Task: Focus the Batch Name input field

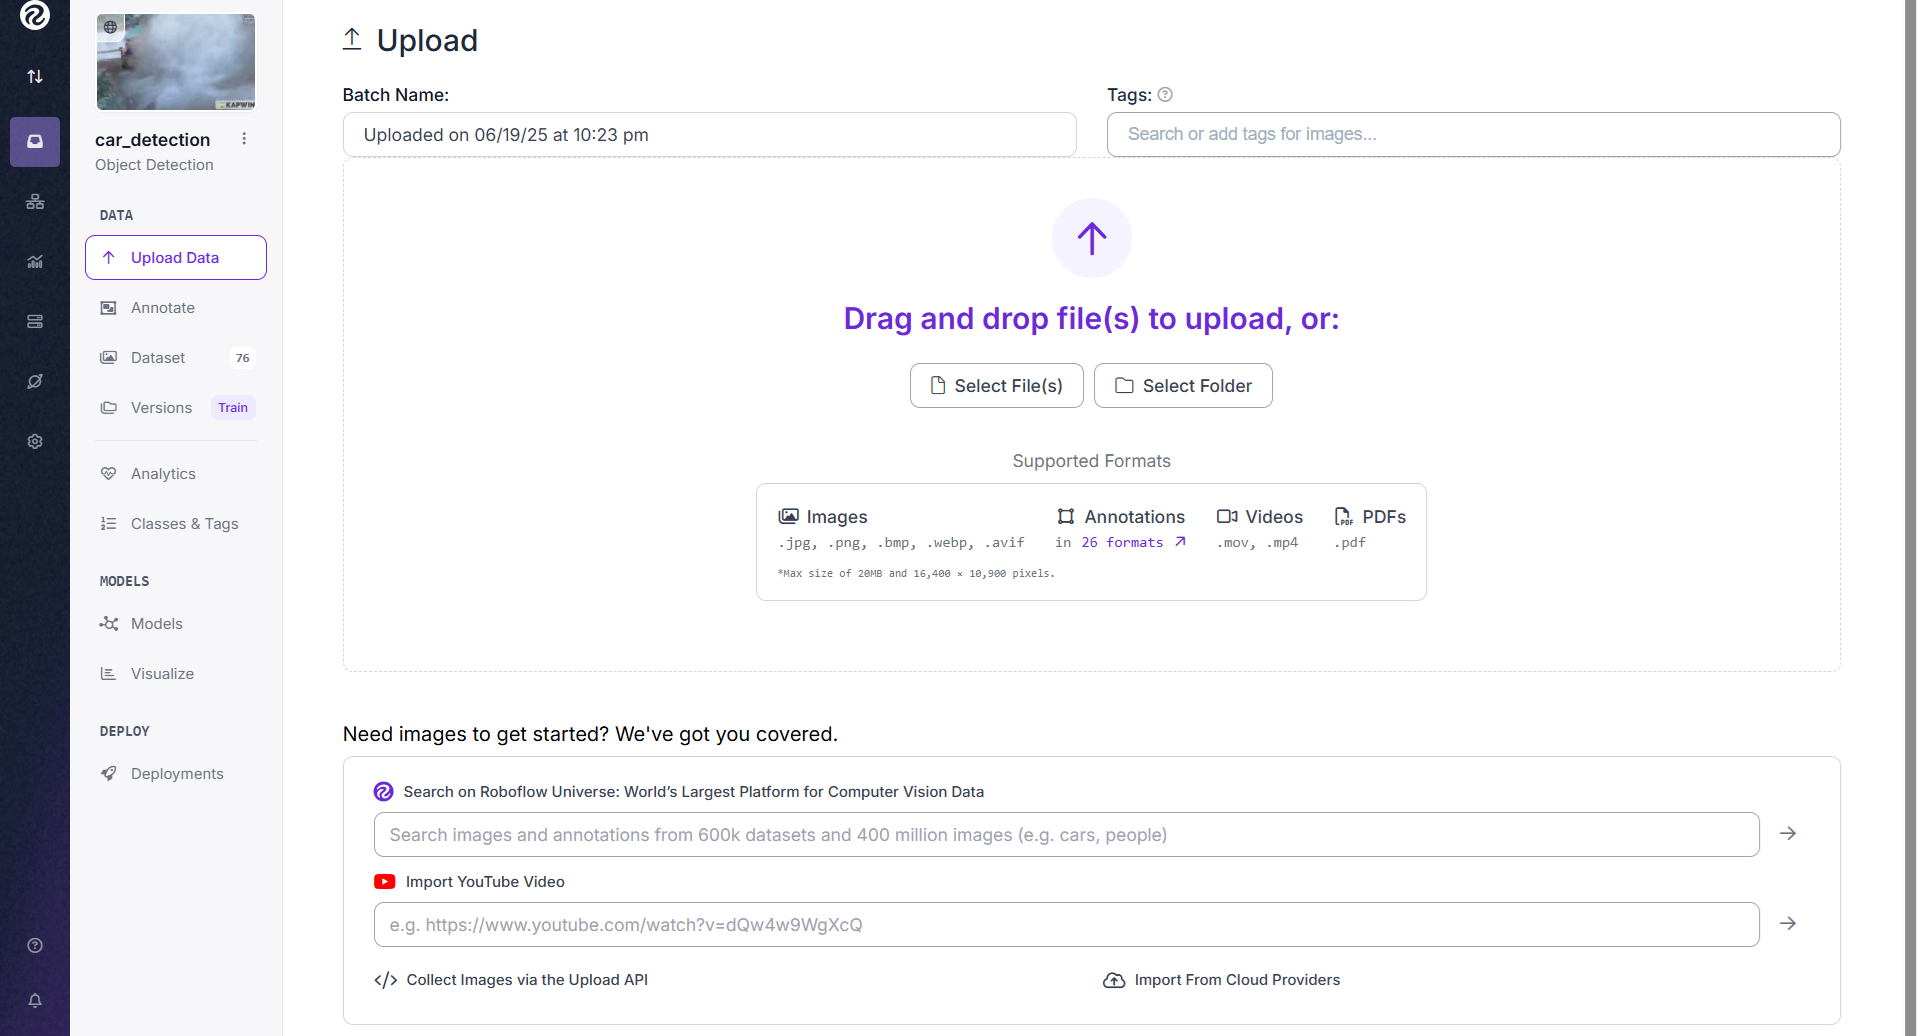Action: click(x=709, y=135)
